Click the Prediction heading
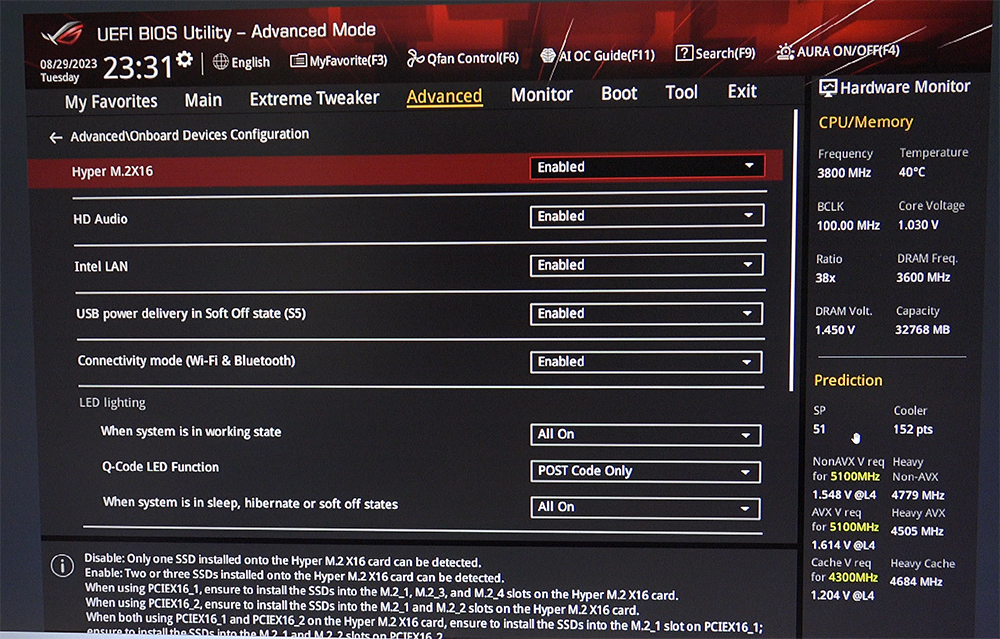 click(x=848, y=381)
